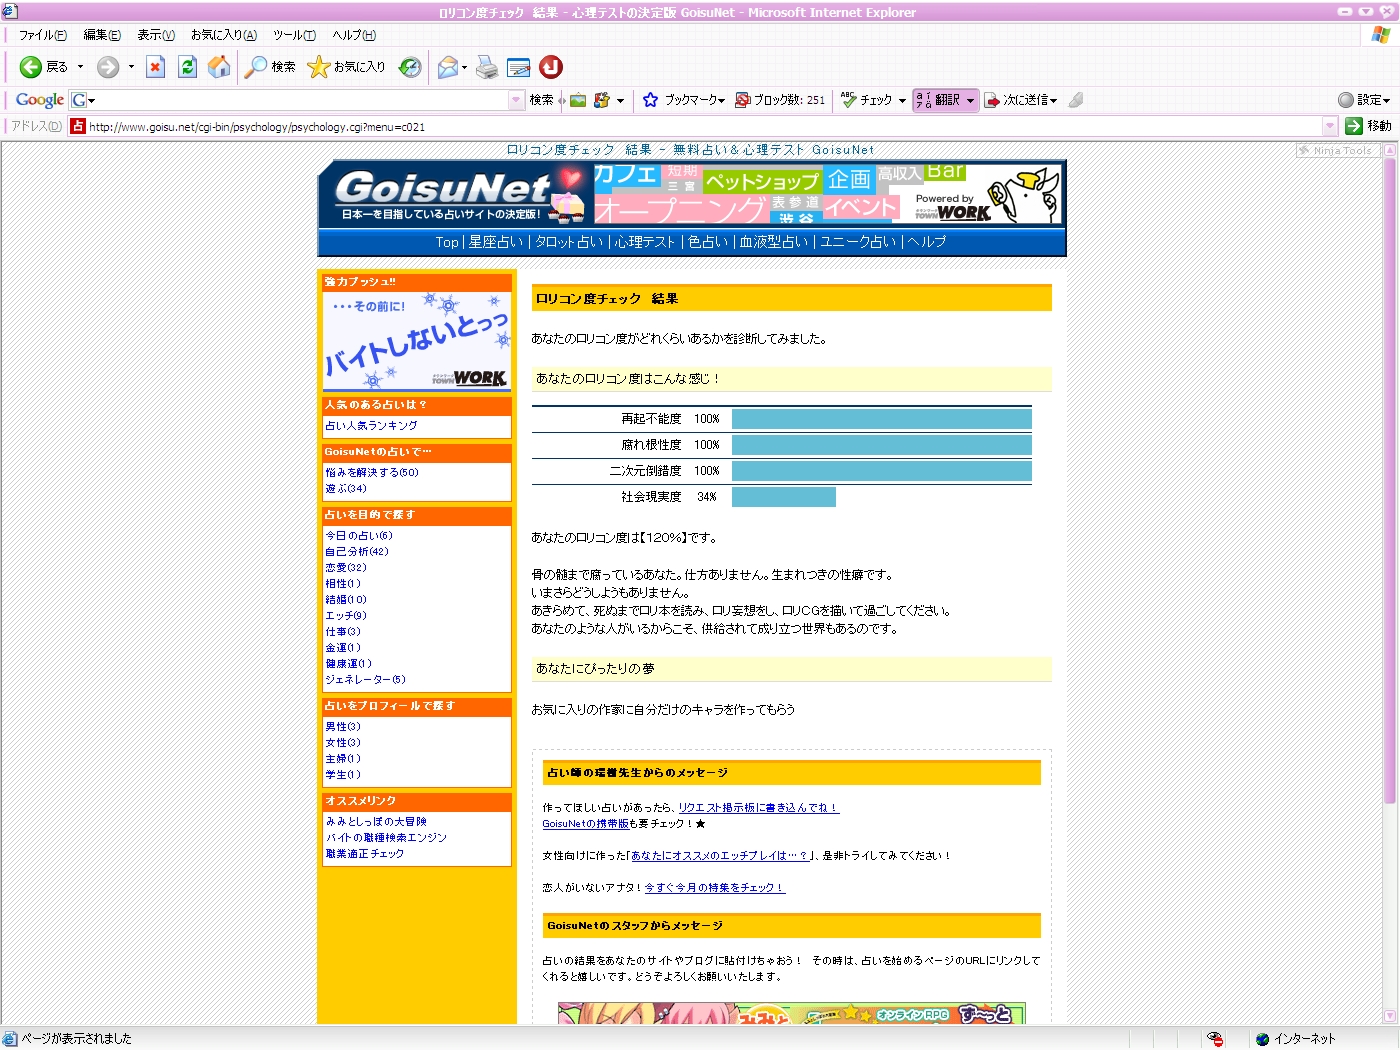The image size is (1400, 1050).
Task: Click the Google toolbar blocks icon beside image search
Action: tap(602, 100)
